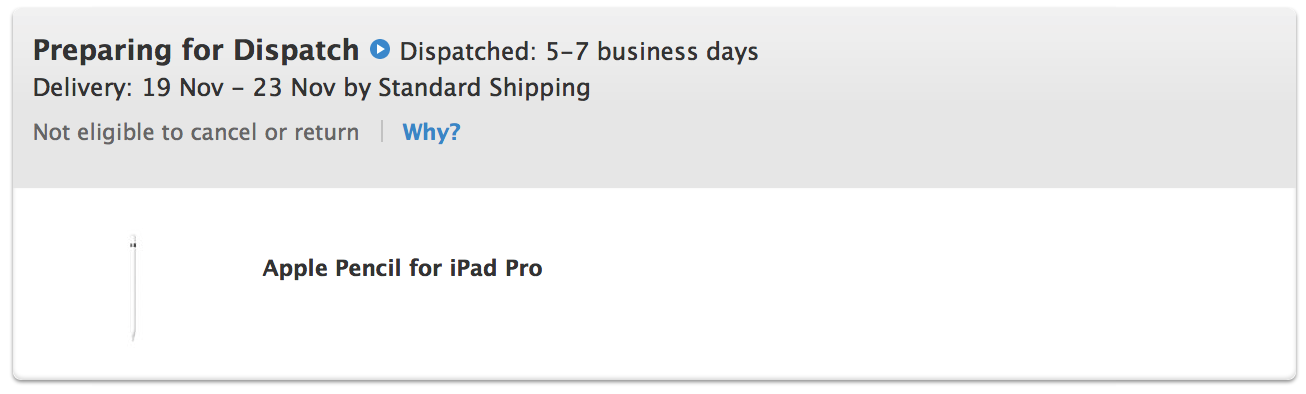Viewport: 1306px width, 394px height.
Task: Click the middle of the Apple Pencil body
Action: click(x=133, y=290)
